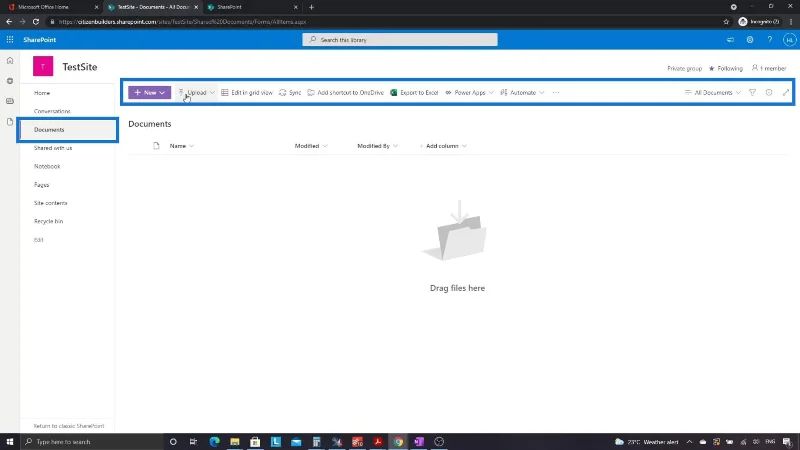Image resolution: width=800 pixels, height=450 pixels.
Task: Click the SharePoint brand link in header
Action: click(x=39, y=40)
